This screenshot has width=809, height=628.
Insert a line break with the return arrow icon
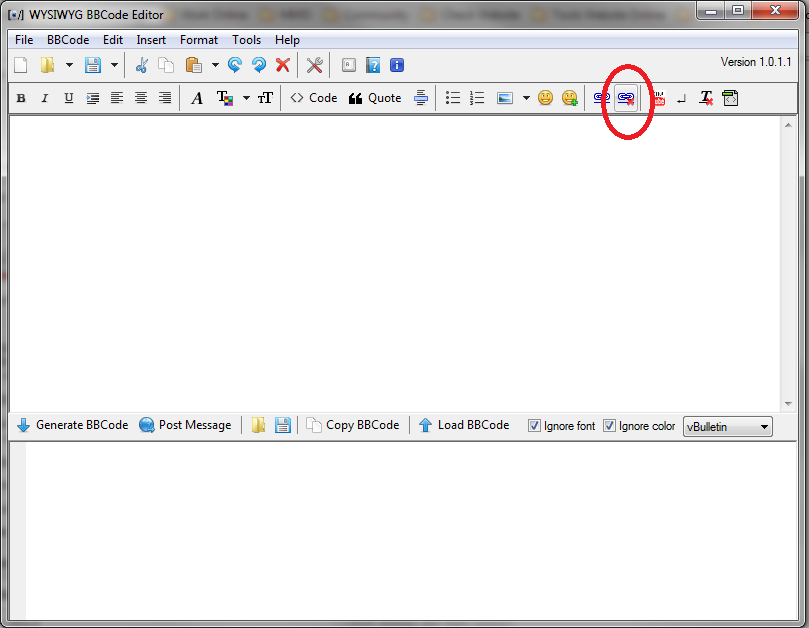pyautogui.click(x=682, y=99)
